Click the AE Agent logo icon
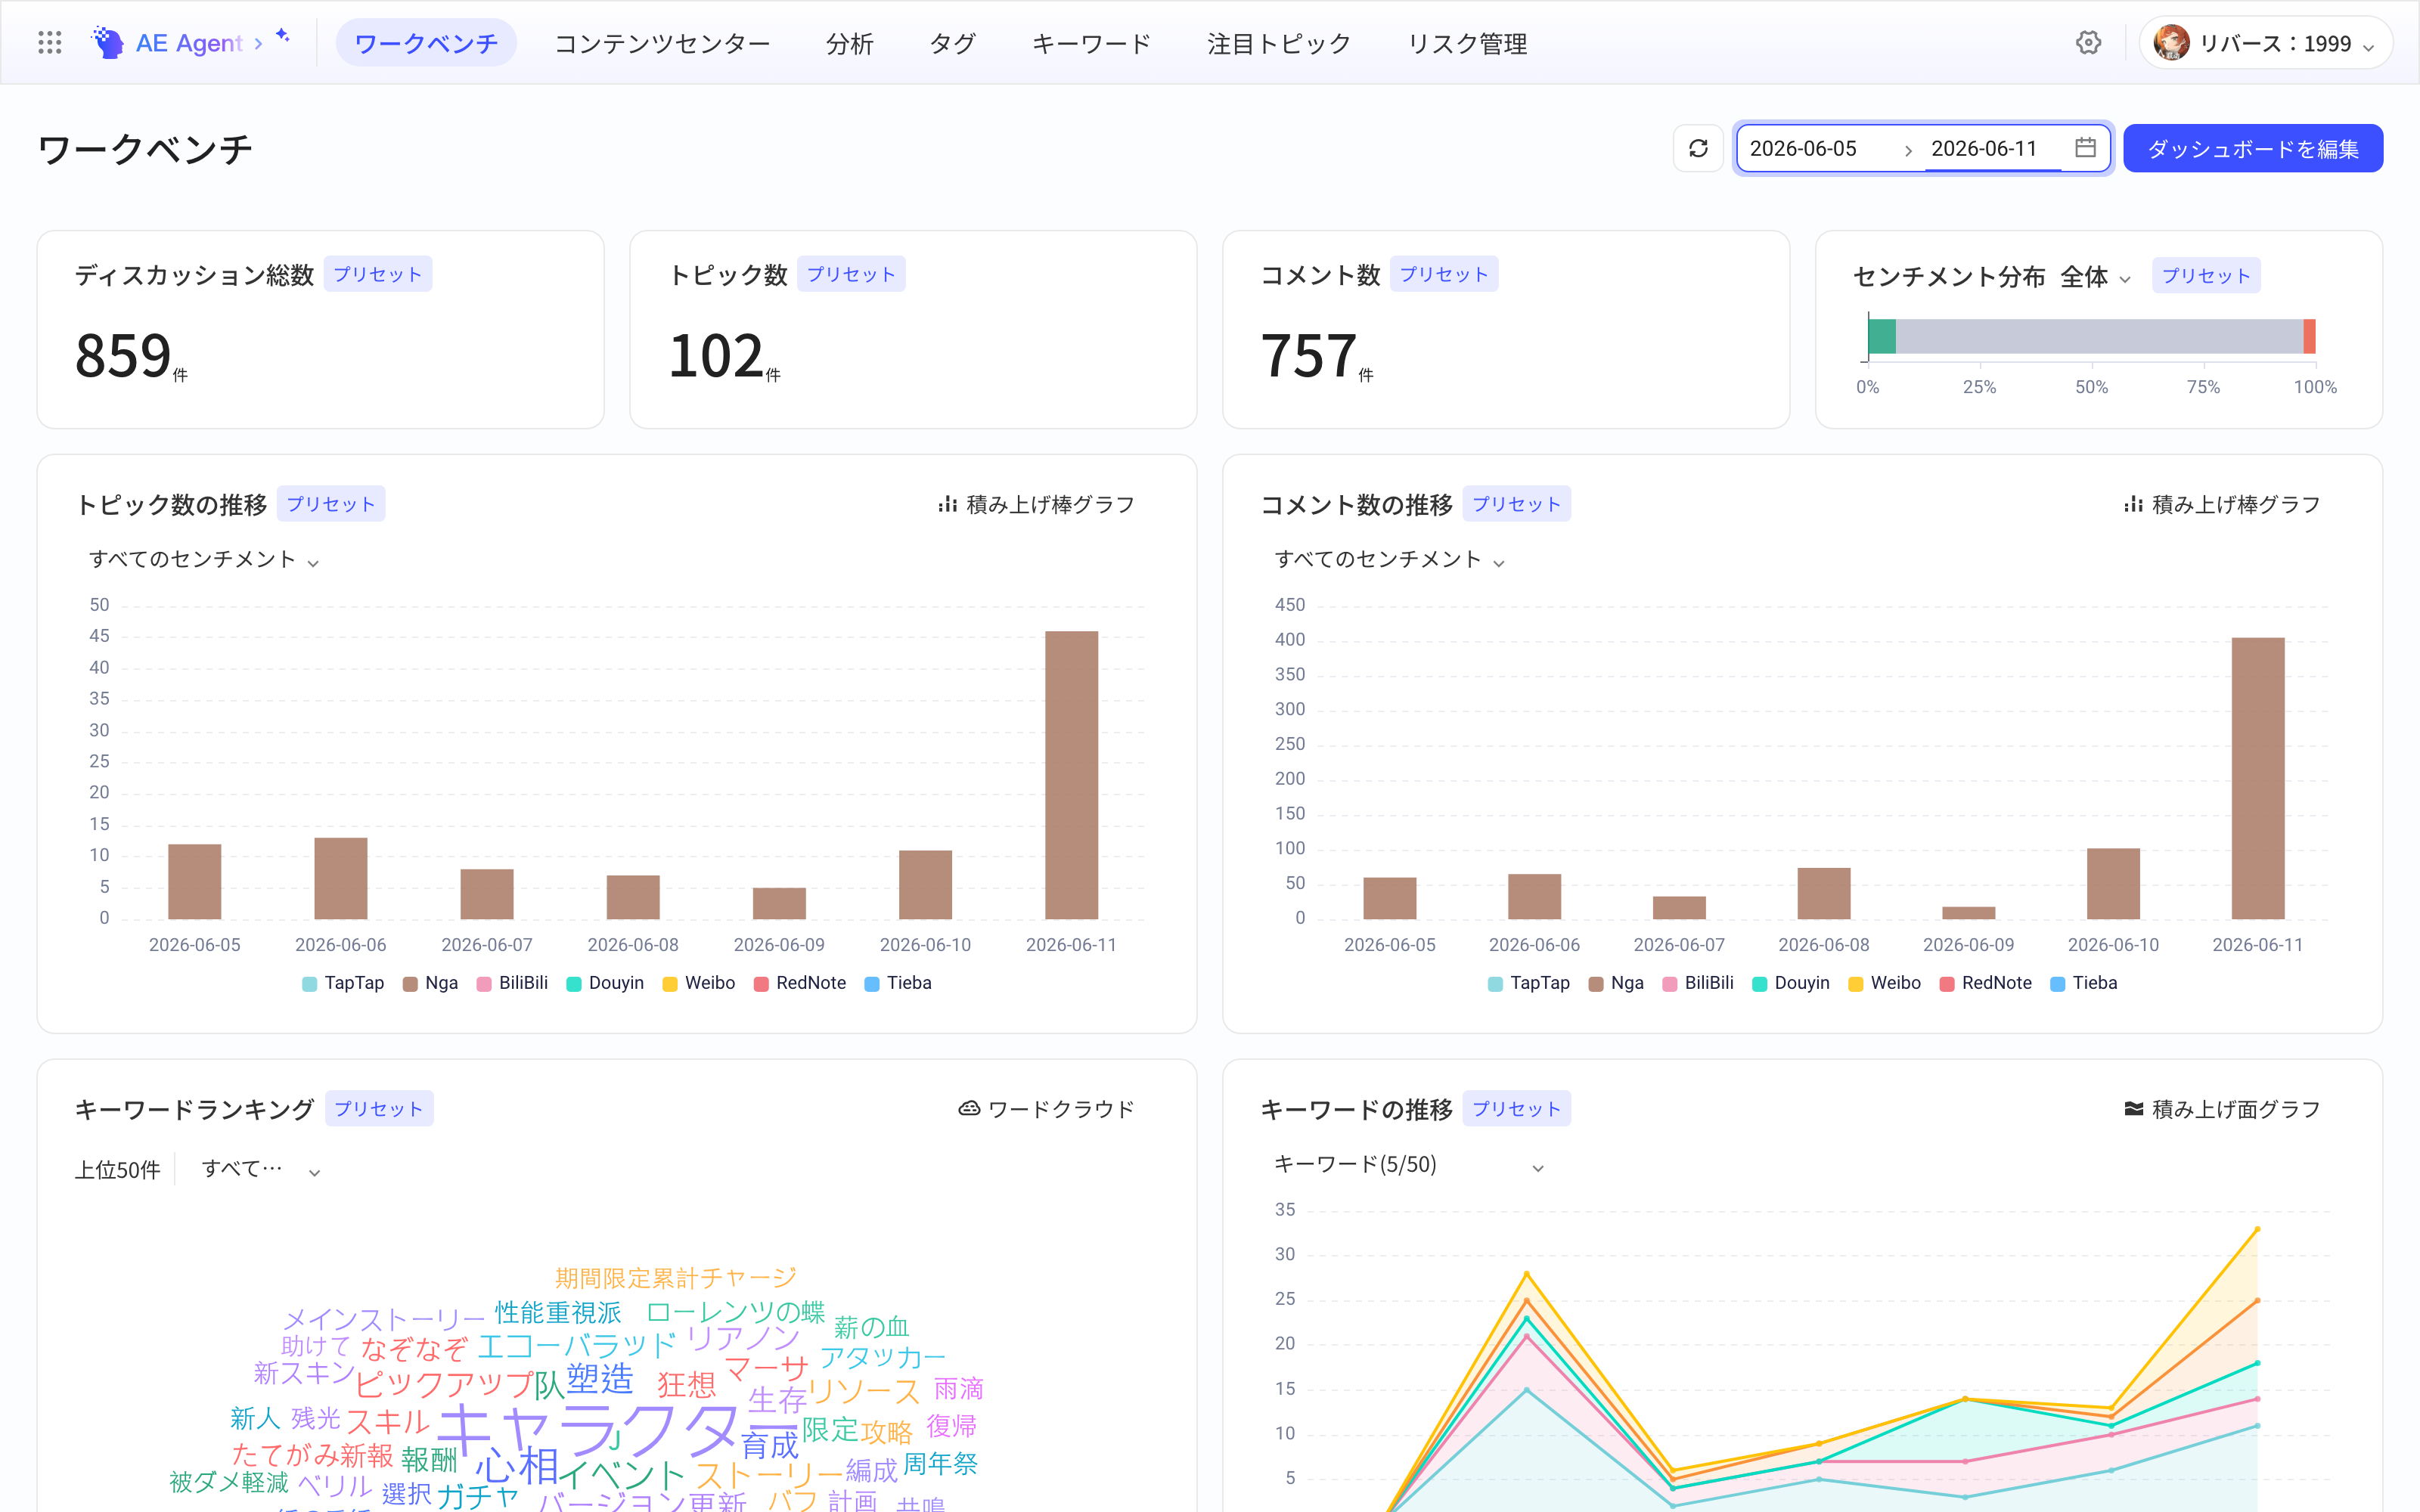 (107, 43)
